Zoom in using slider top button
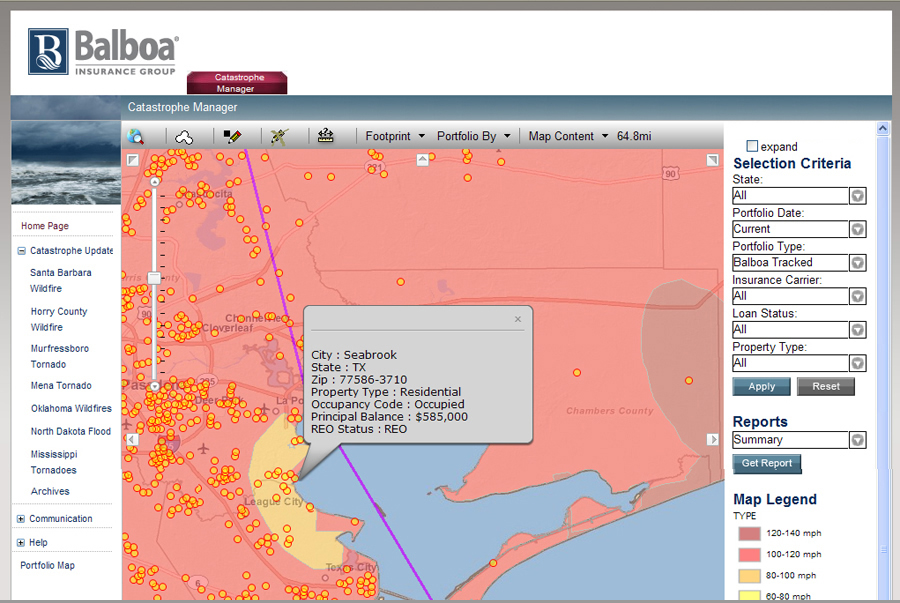 [x=154, y=182]
